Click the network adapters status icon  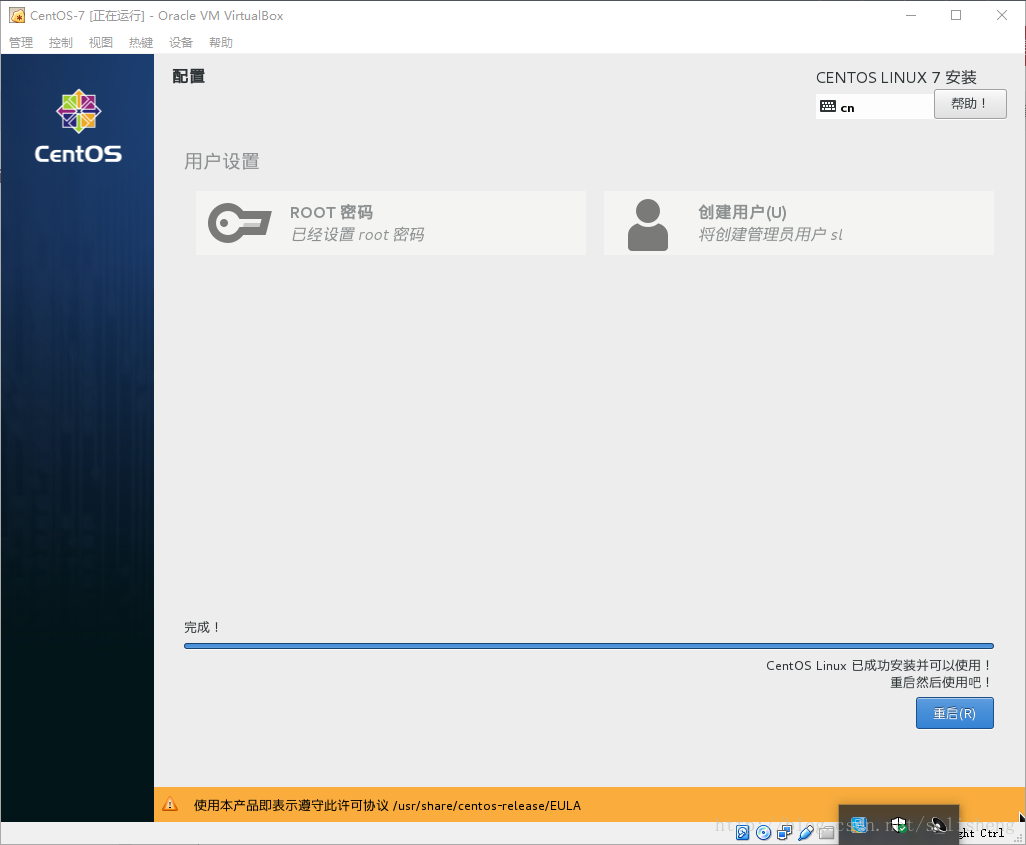[785, 833]
